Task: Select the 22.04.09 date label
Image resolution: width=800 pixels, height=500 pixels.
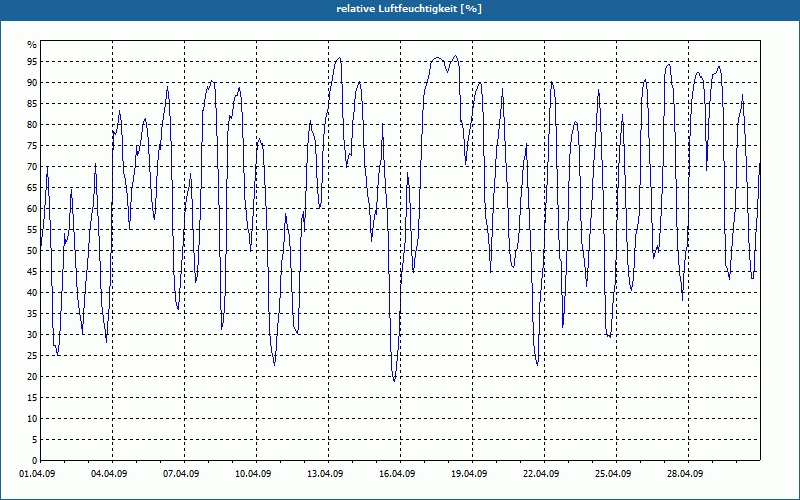Action: (541, 473)
